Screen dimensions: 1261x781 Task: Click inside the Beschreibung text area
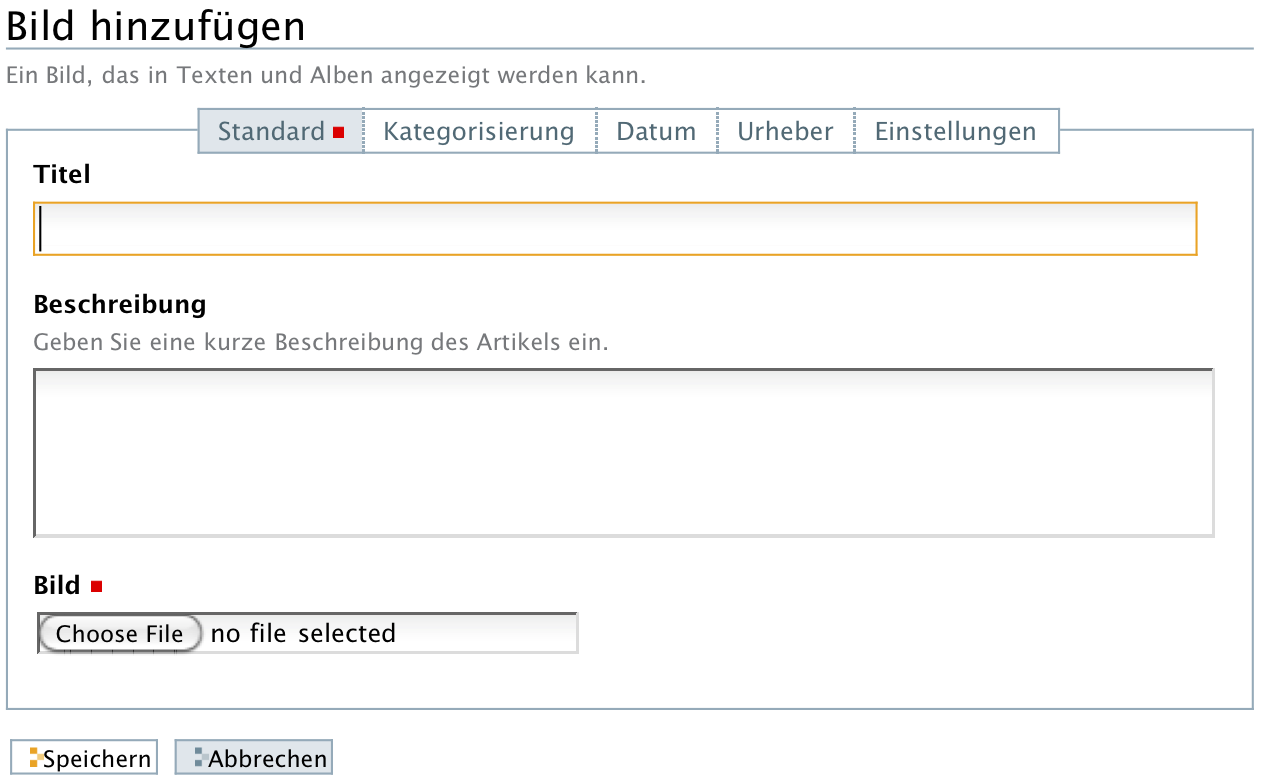[x=624, y=453]
